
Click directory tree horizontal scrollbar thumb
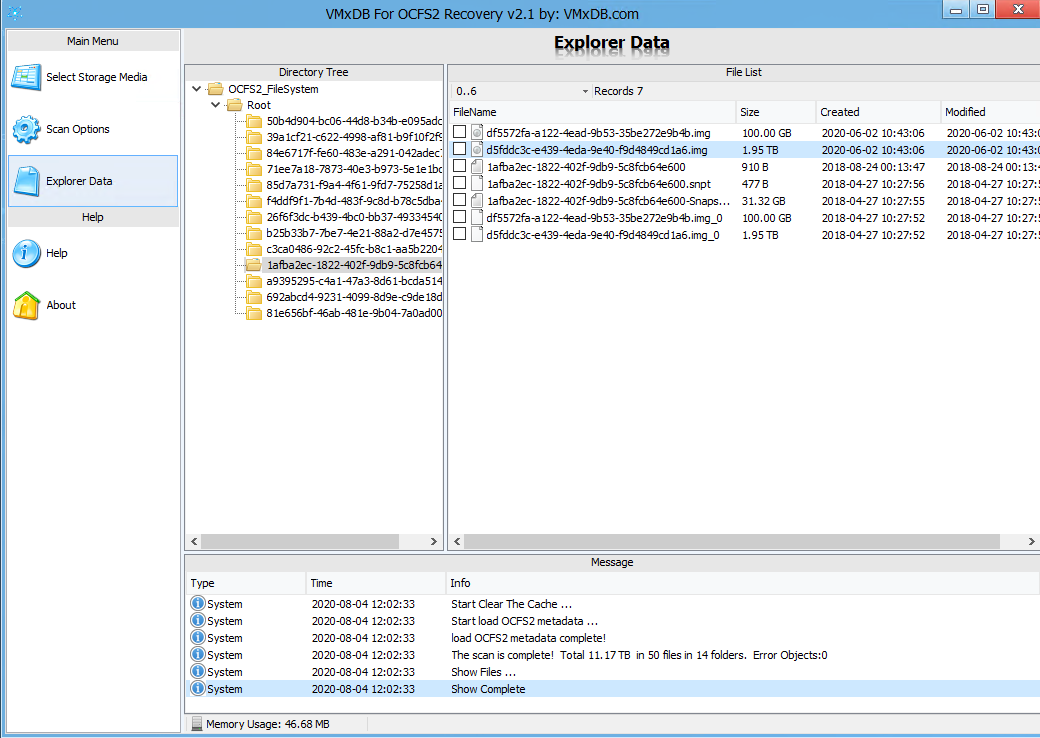(300, 541)
